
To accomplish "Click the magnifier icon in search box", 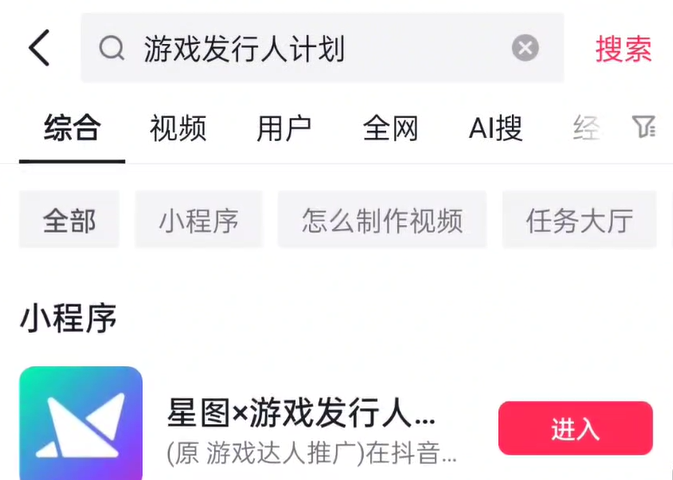I will click(112, 48).
